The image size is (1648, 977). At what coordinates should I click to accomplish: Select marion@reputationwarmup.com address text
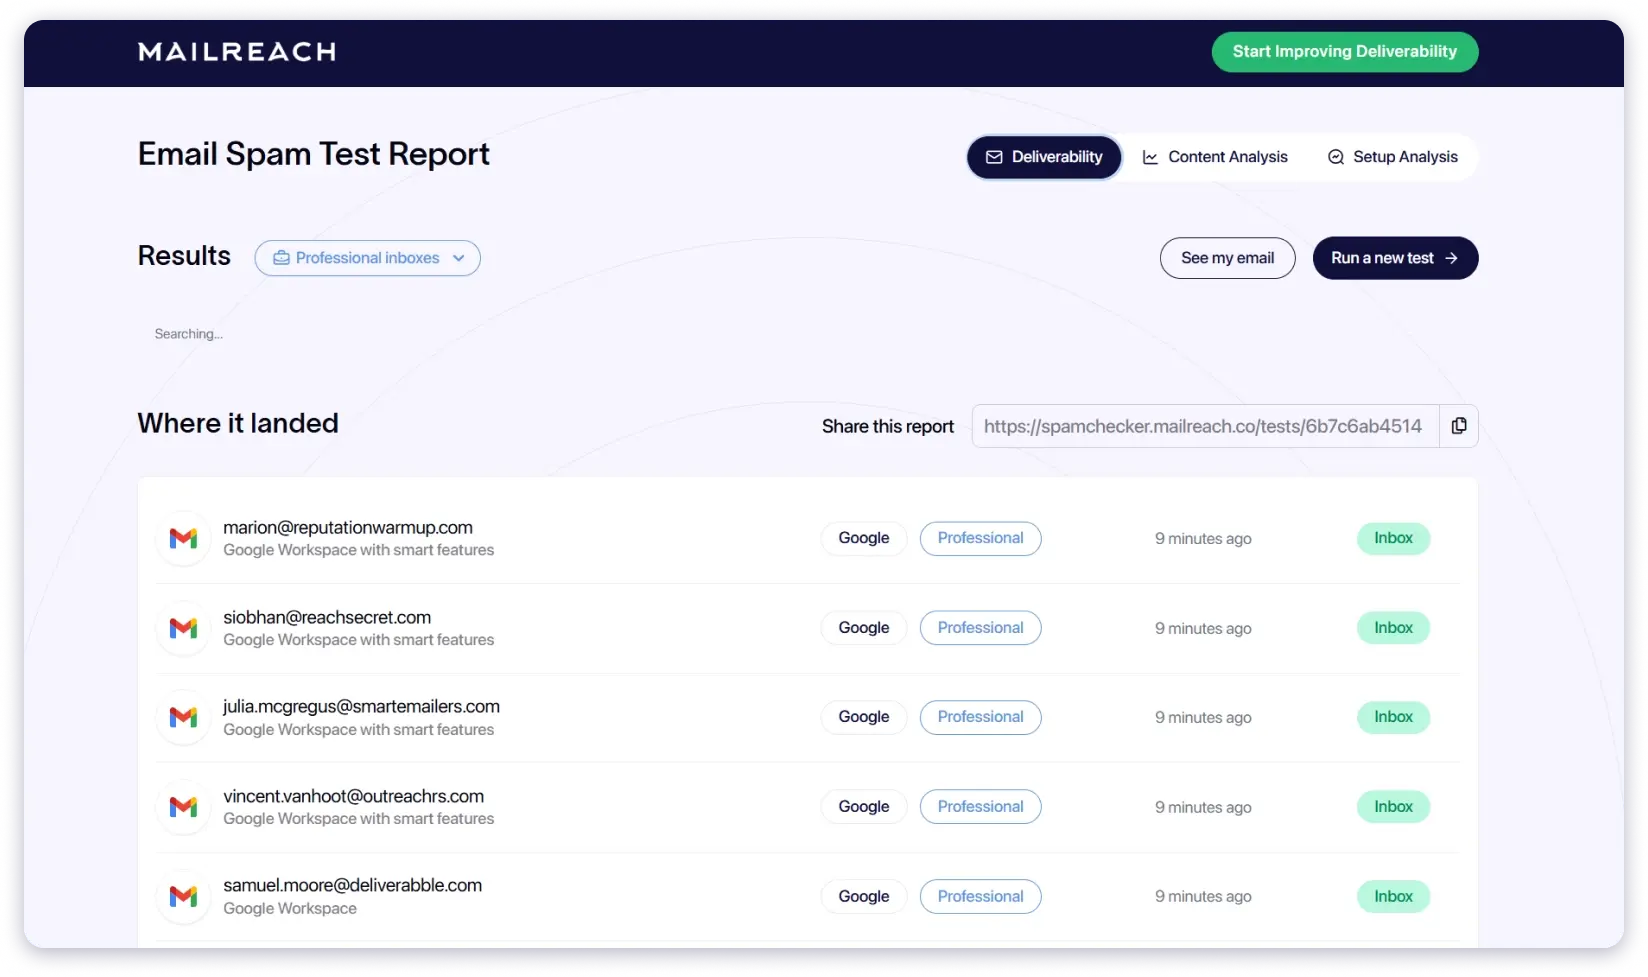pos(348,528)
